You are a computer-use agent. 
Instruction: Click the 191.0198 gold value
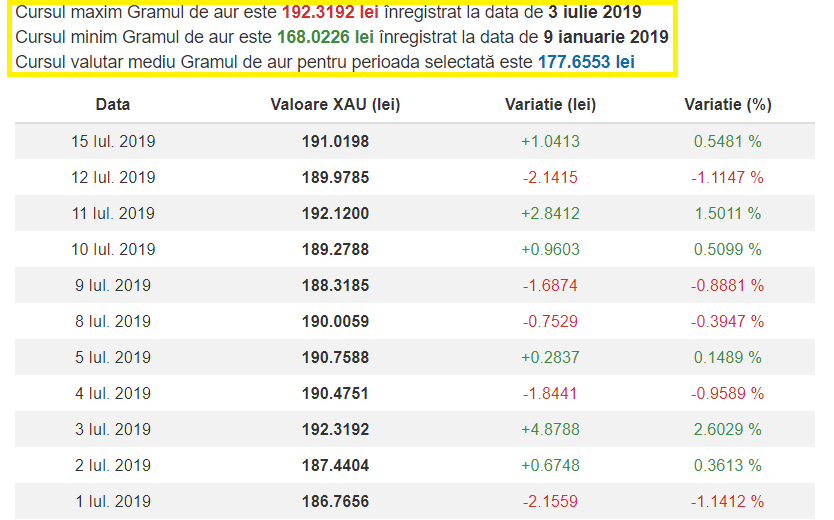335,141
